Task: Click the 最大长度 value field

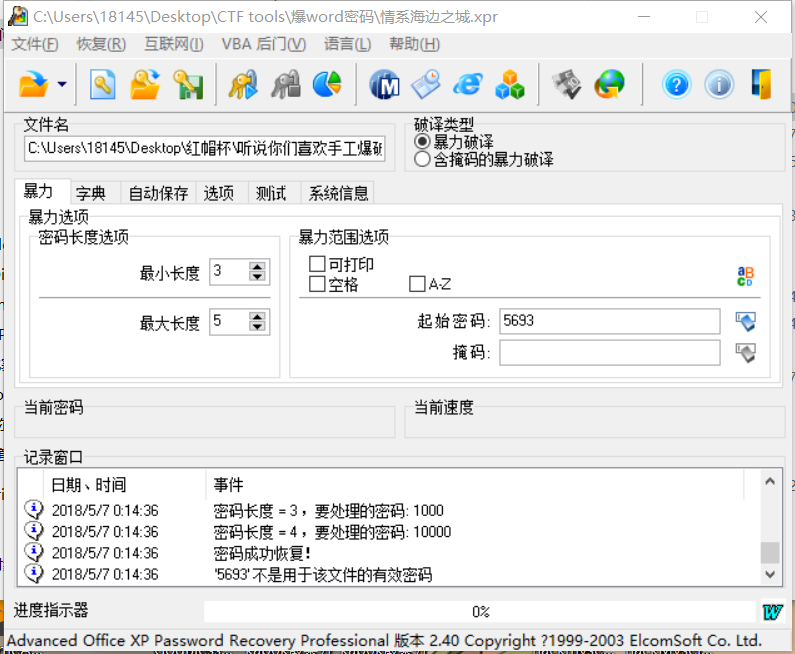Action: click(x=229, y=321)
